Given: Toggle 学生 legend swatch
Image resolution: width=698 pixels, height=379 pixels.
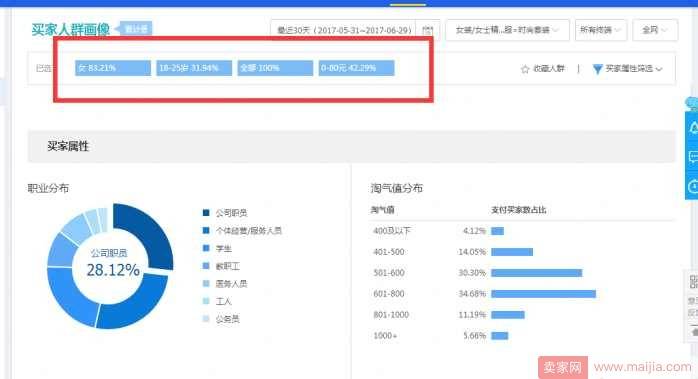Looking at the screenshot, I should (206, 248).
